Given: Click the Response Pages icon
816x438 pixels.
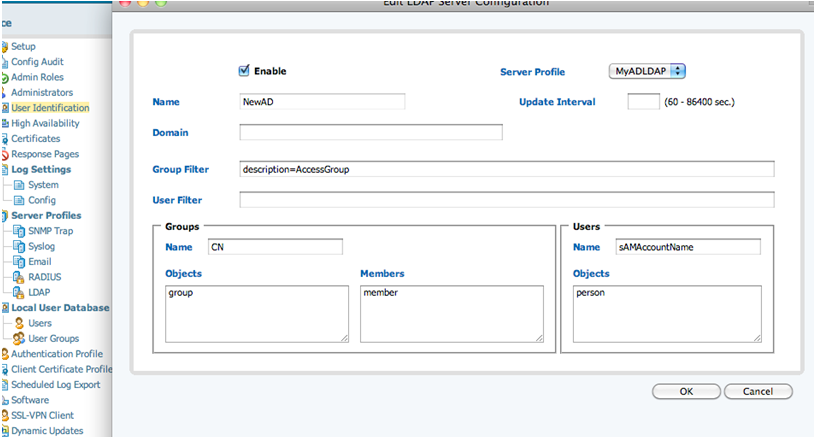Looking at the screenshot, I should [x=5, y=154].
